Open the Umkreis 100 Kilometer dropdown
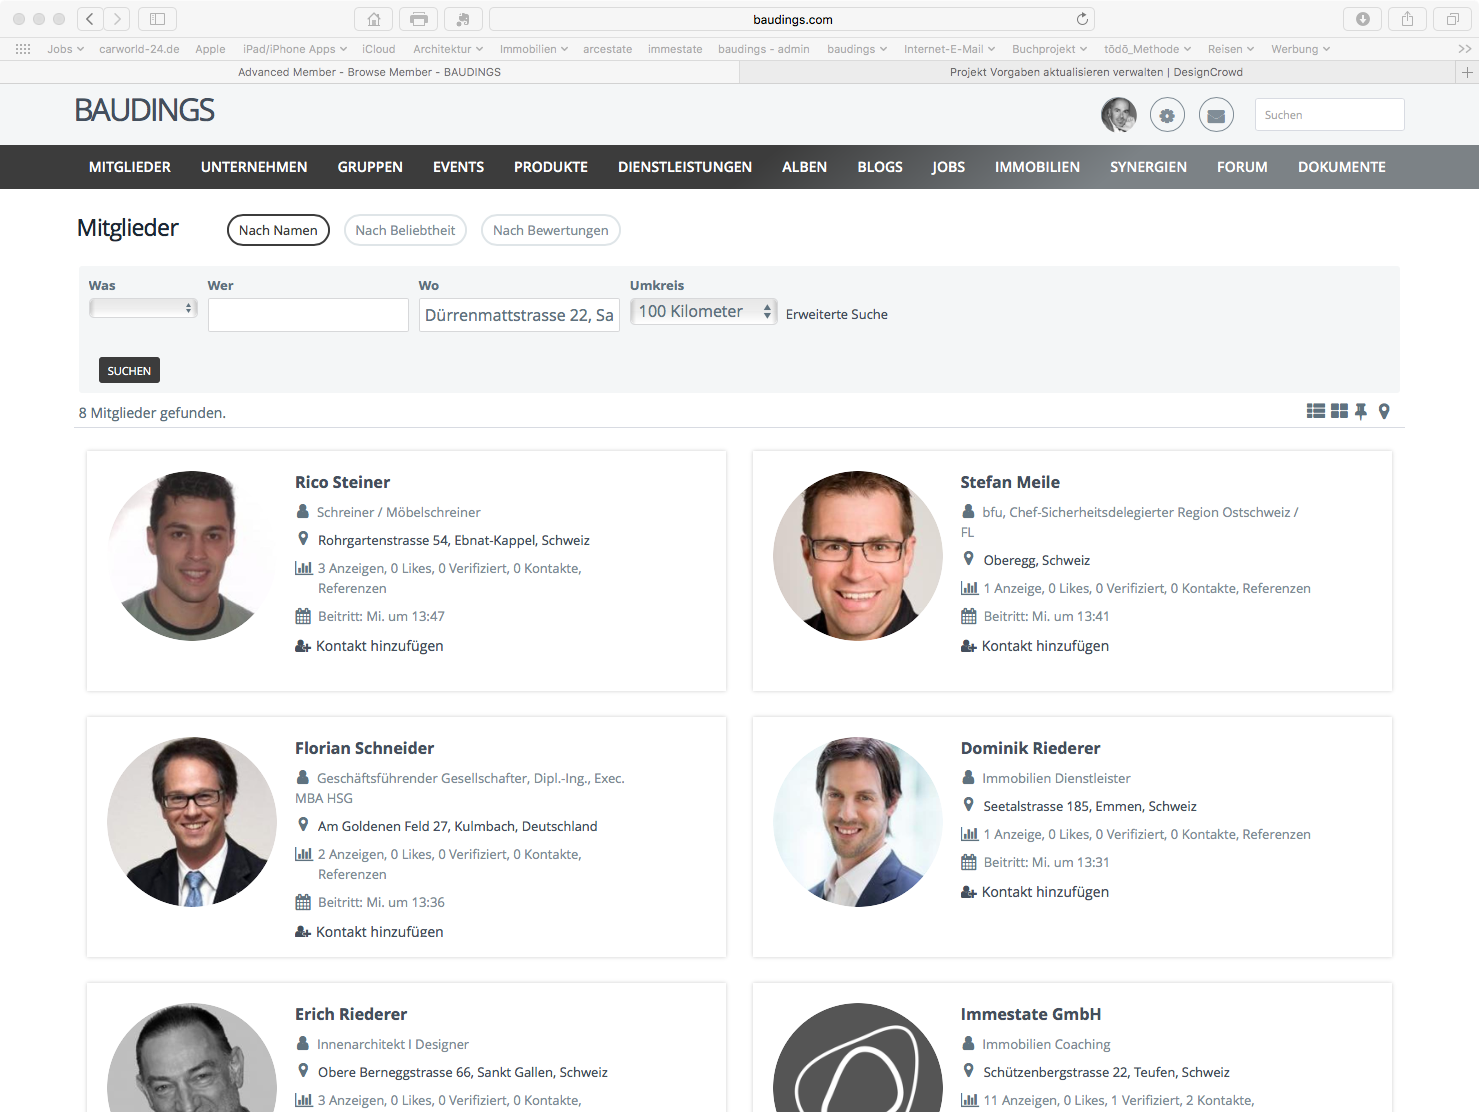The image size is (1479, 1112). click(x=703, y=312)
